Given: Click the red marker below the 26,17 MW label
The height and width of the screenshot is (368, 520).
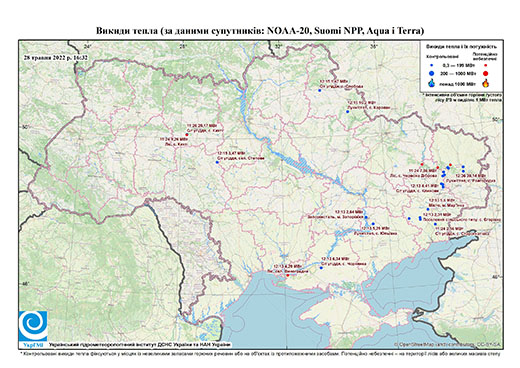Looking at the screenshot, I should pos(187,135).
